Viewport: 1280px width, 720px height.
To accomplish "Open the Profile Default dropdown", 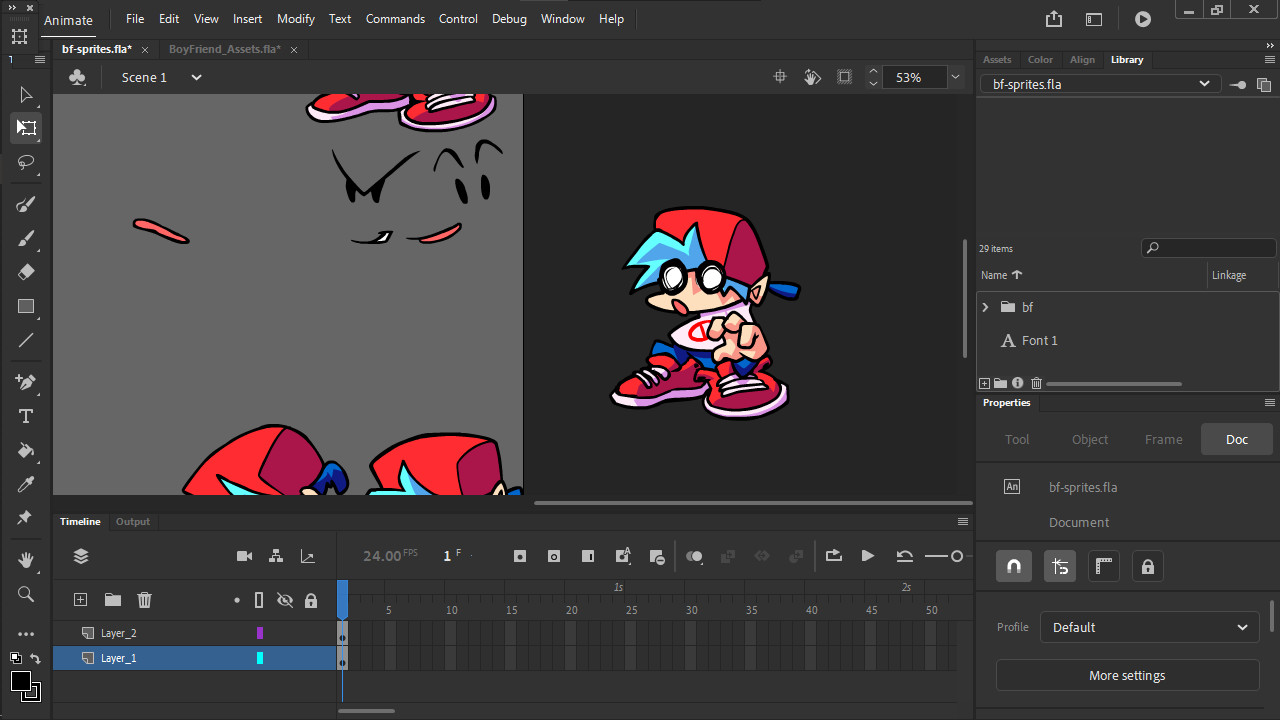I will tap(1149, 627).
